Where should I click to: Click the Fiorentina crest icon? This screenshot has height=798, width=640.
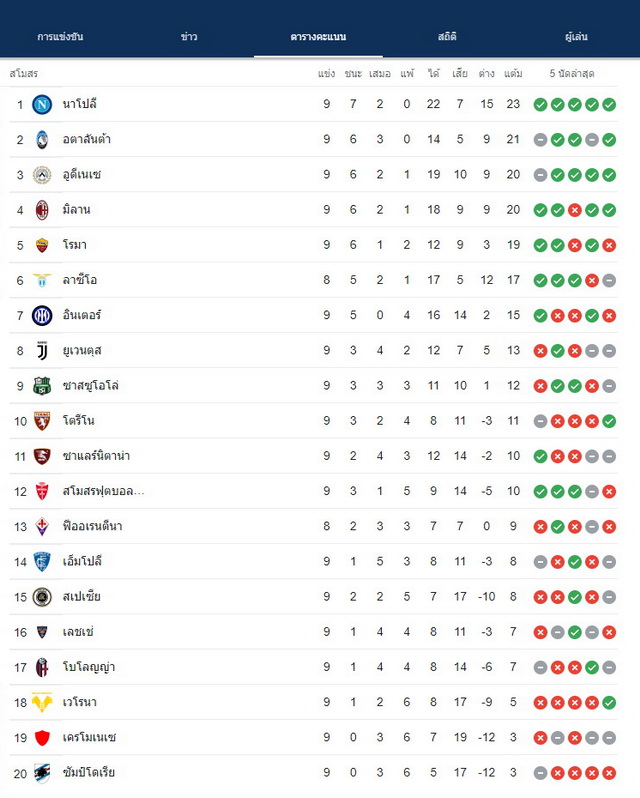click(42, 526)
